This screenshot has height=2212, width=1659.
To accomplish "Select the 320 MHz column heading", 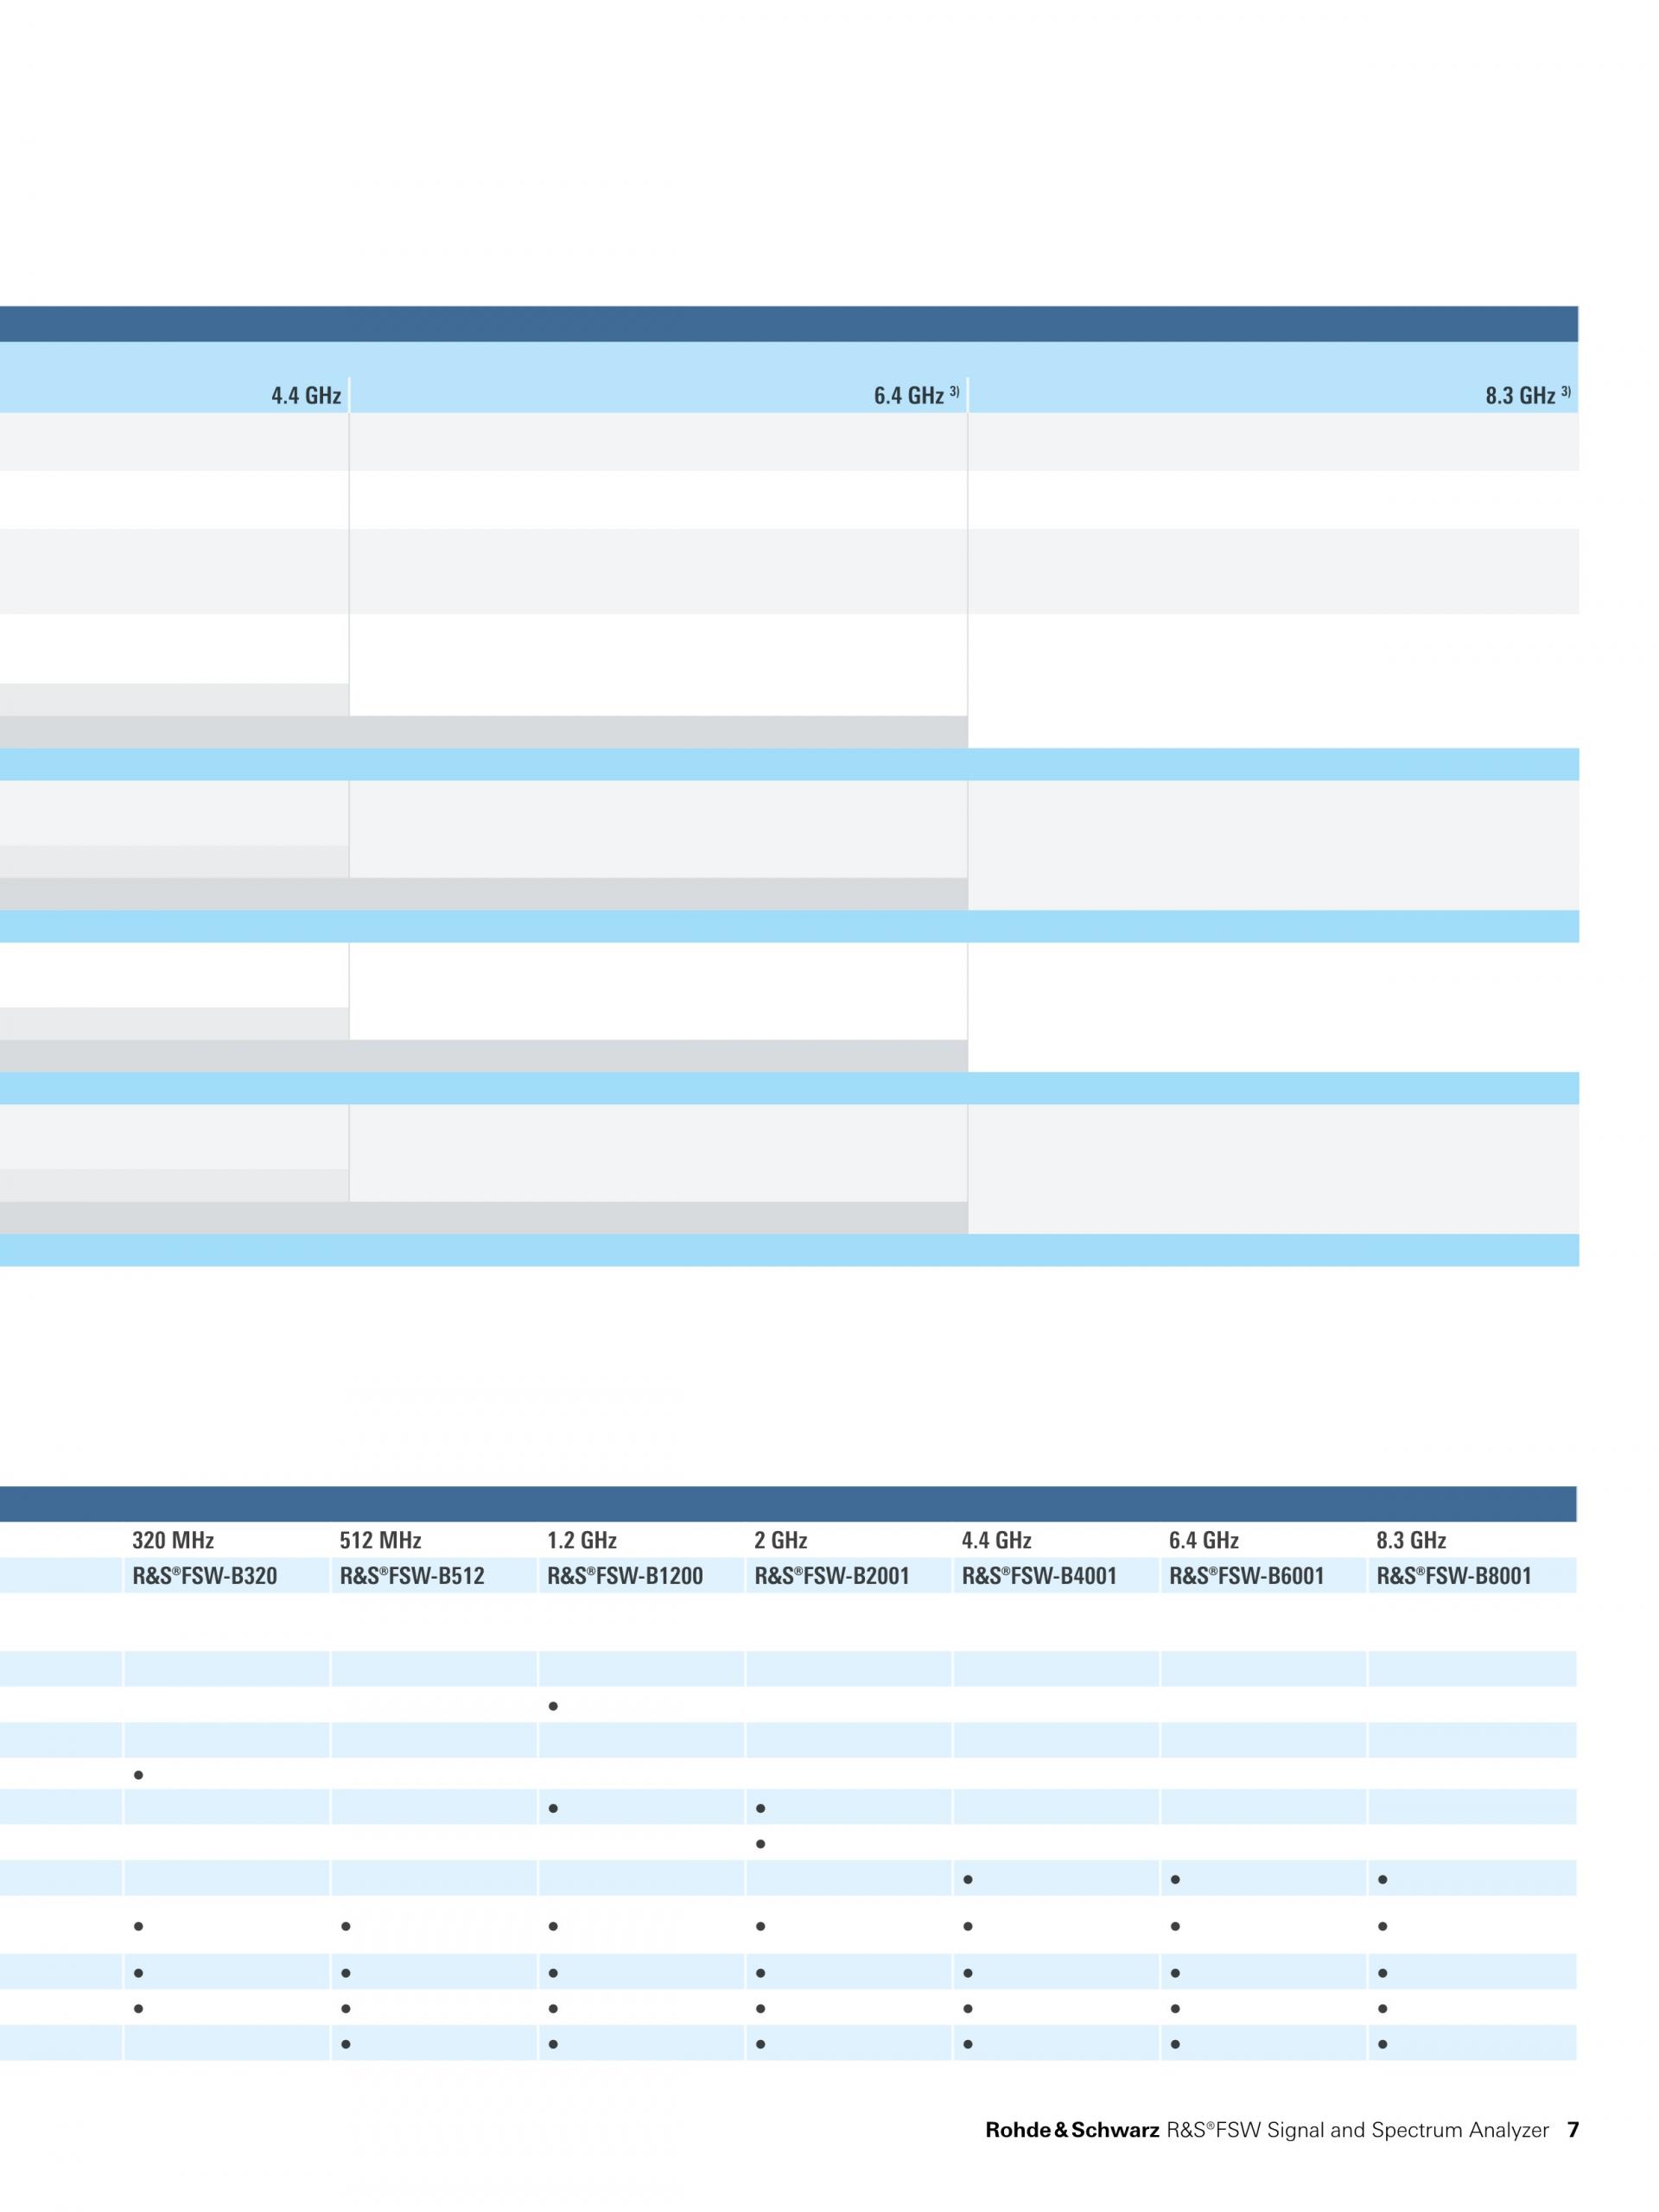I will (x=173, y=1541).
